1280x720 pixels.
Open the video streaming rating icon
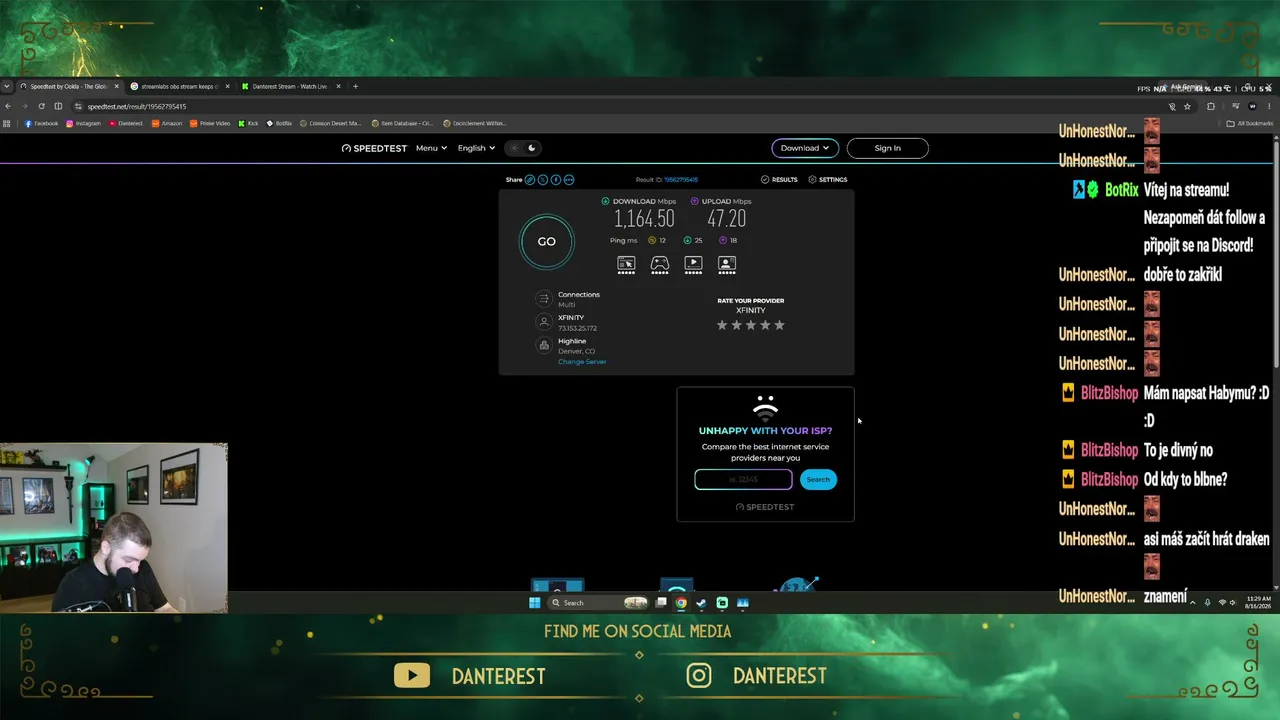(693, 264)
